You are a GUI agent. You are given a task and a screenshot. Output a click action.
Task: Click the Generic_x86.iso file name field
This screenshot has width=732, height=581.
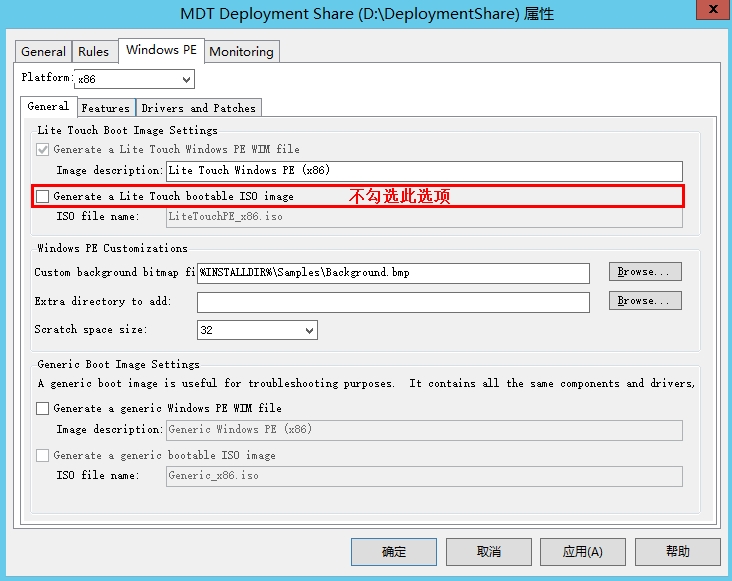pos(424,476)
